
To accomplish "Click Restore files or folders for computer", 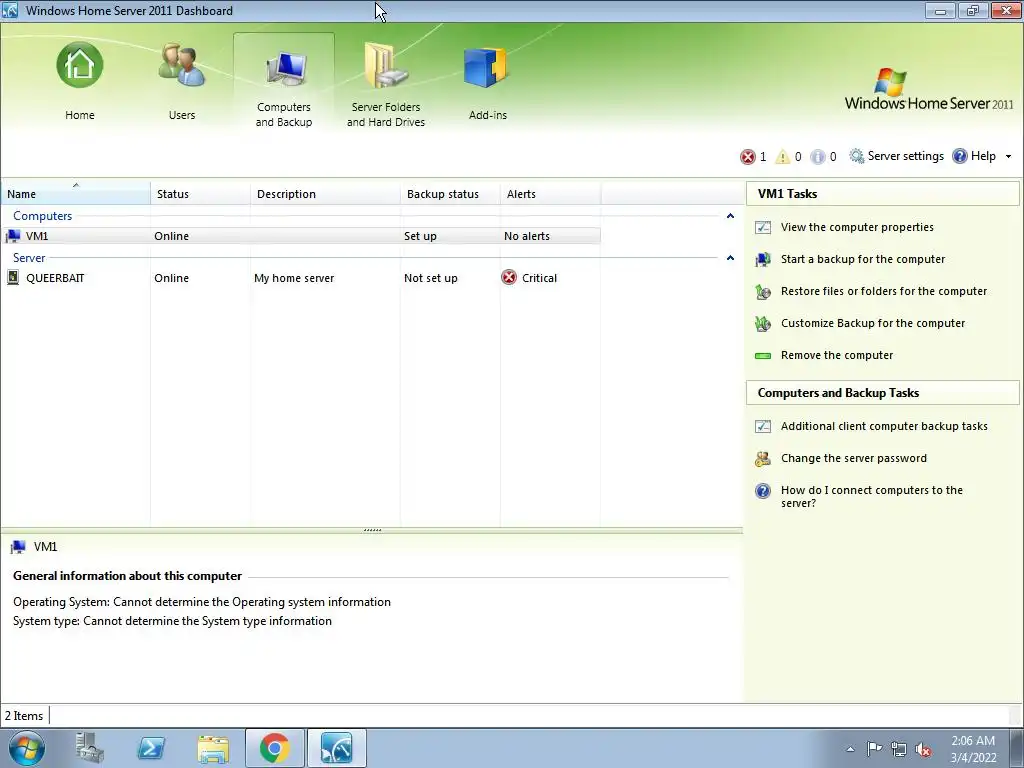I will point(884,291).
